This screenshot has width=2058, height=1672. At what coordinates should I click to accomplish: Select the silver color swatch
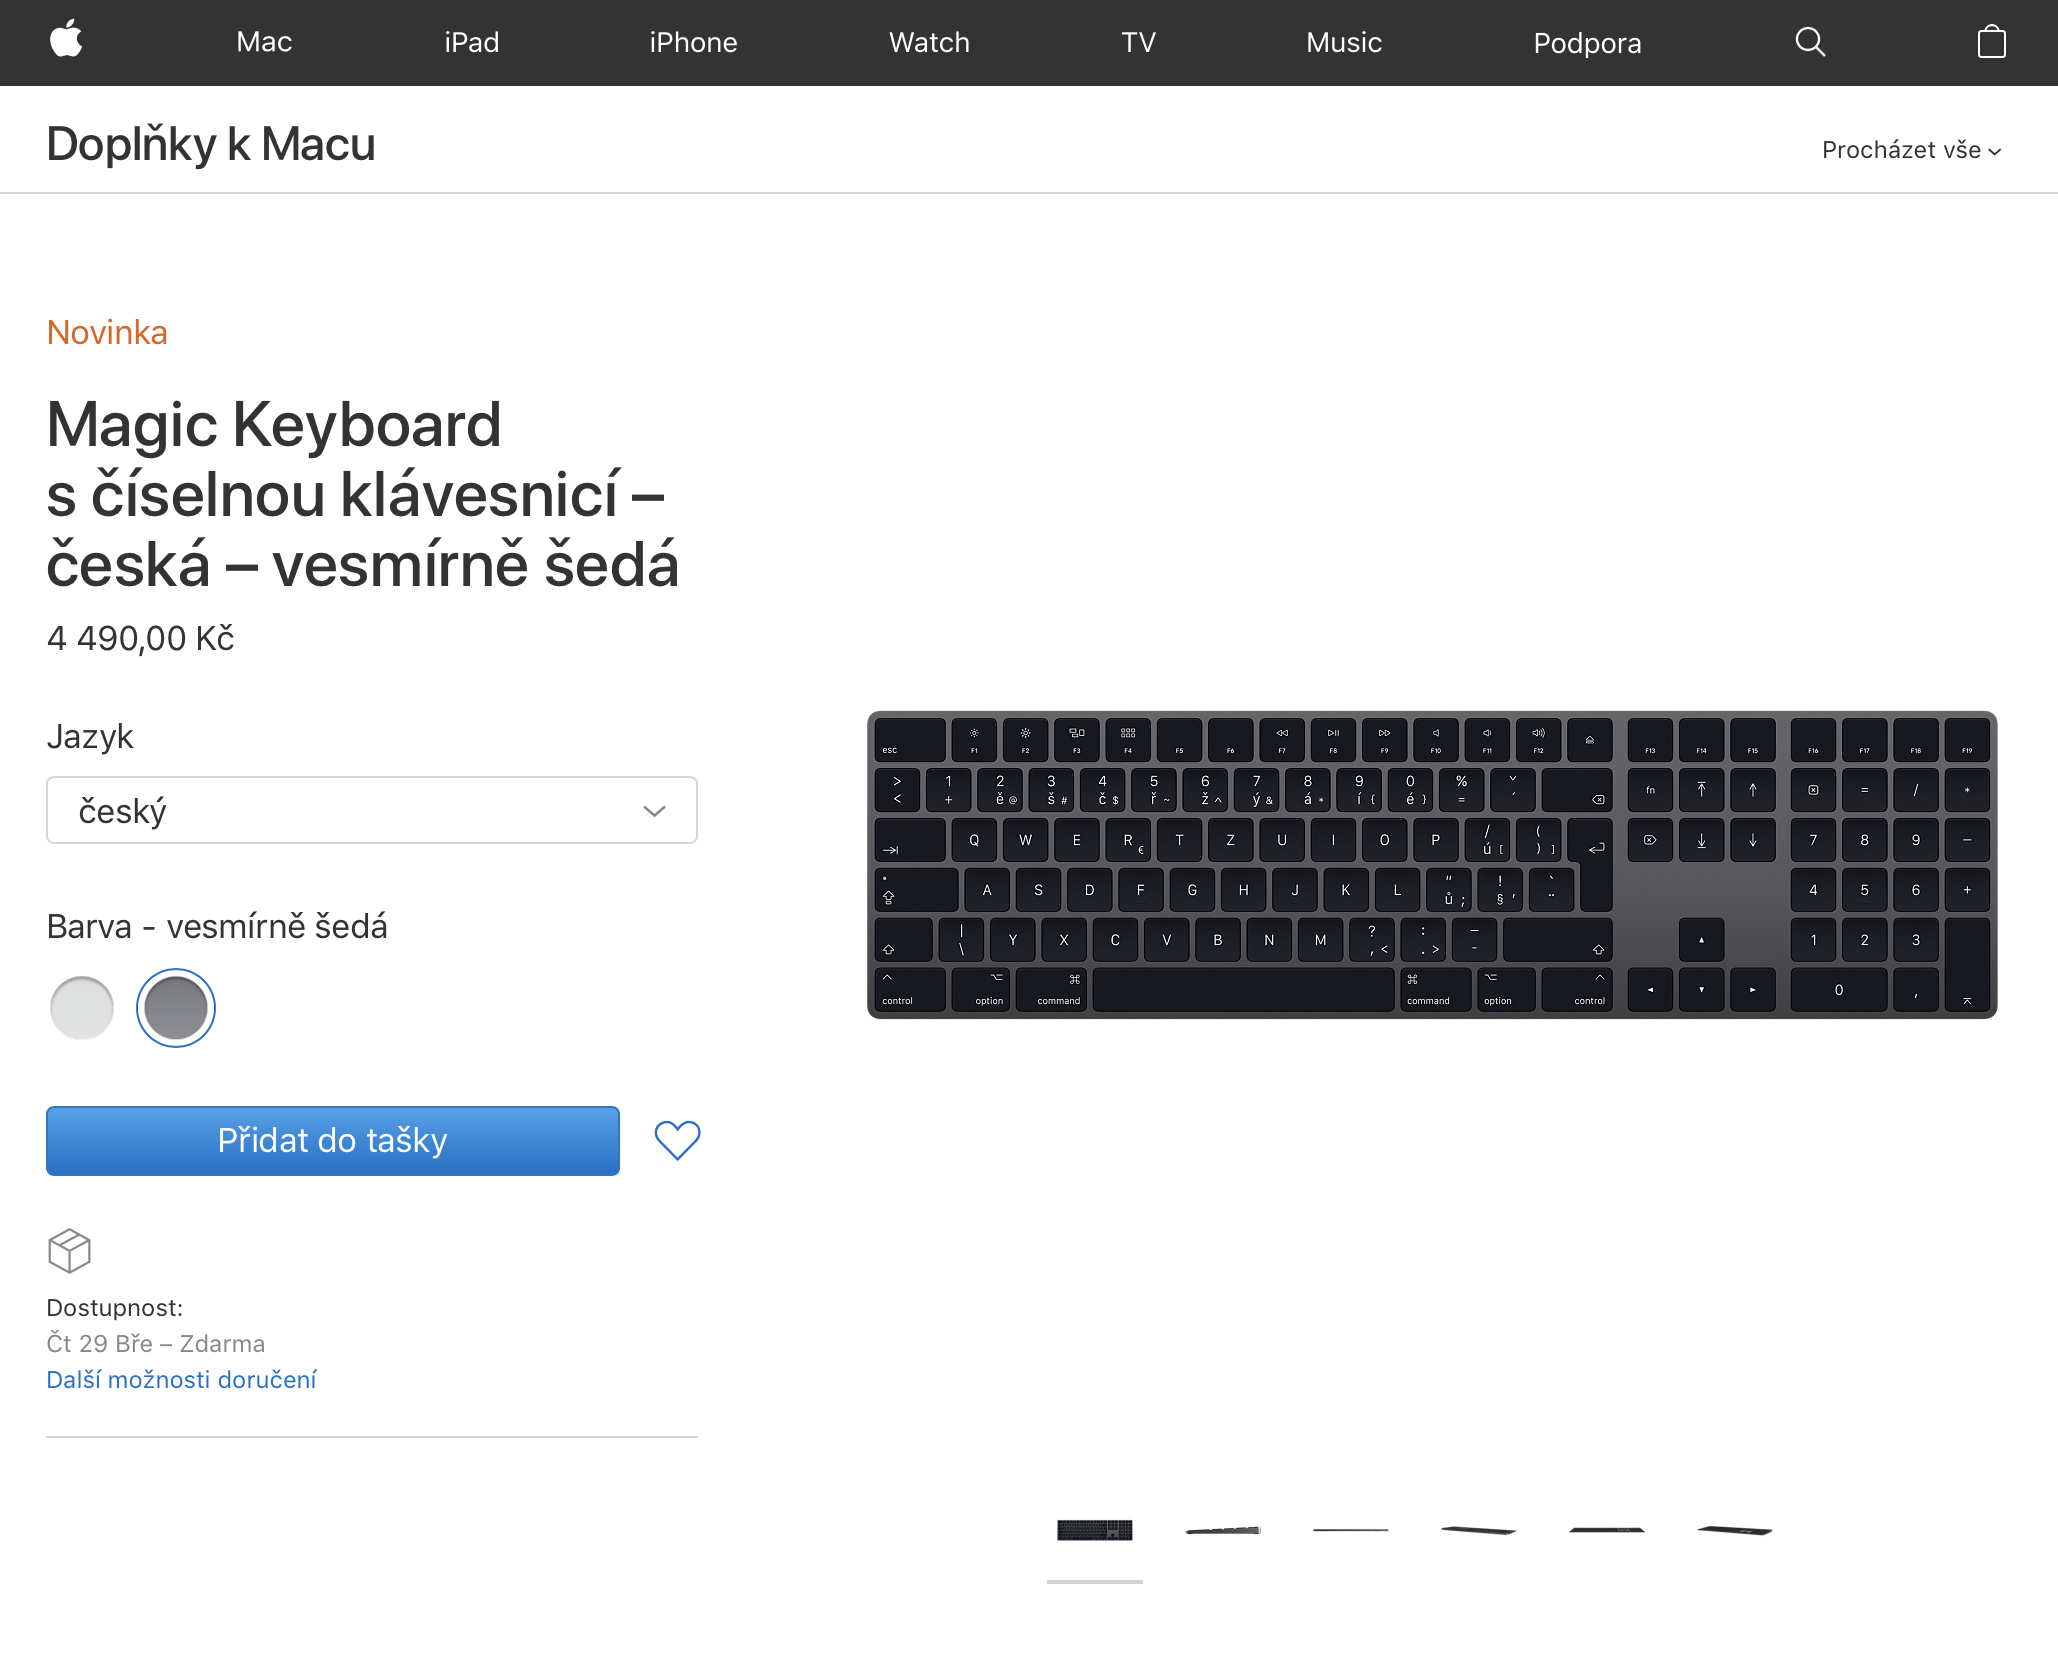(x=82, y=1008)
